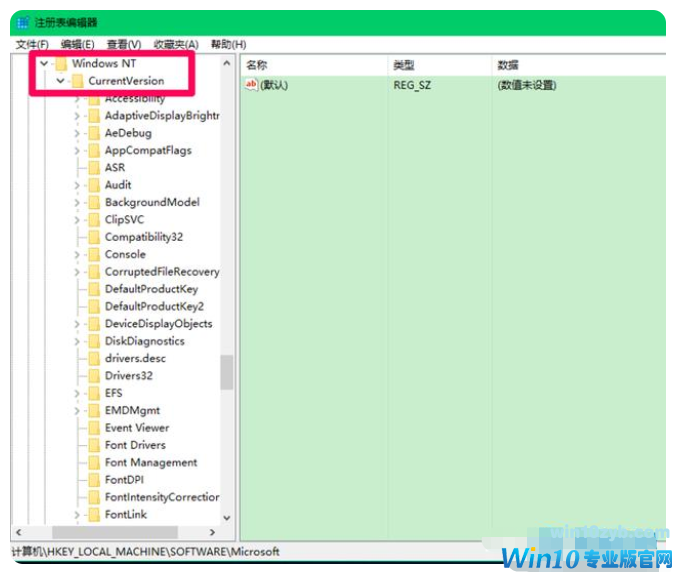Expand the AeDebug key
The width and height of the screenshot is (678, 572).
tap(77, 133)
